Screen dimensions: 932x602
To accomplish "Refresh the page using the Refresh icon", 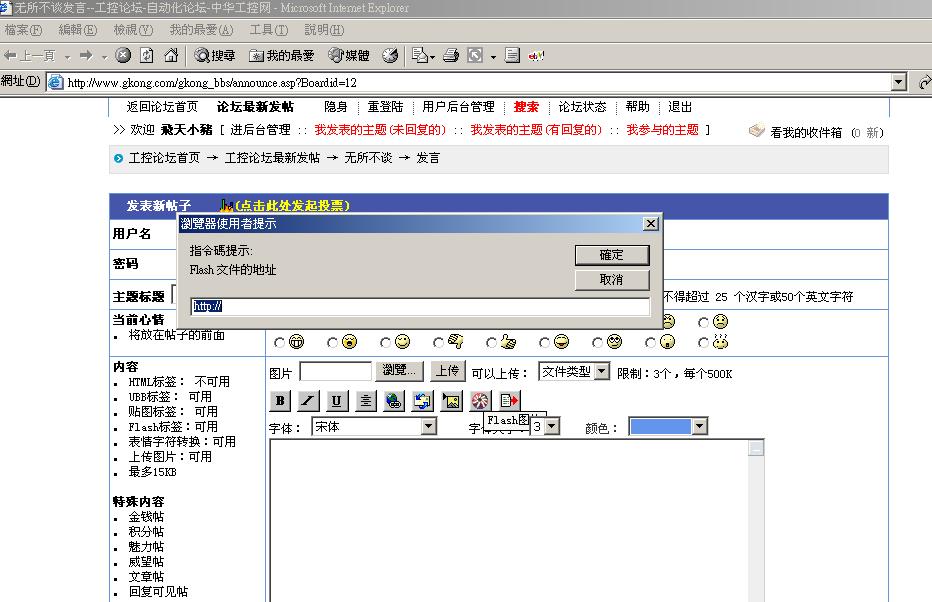I will coord(147,56).
